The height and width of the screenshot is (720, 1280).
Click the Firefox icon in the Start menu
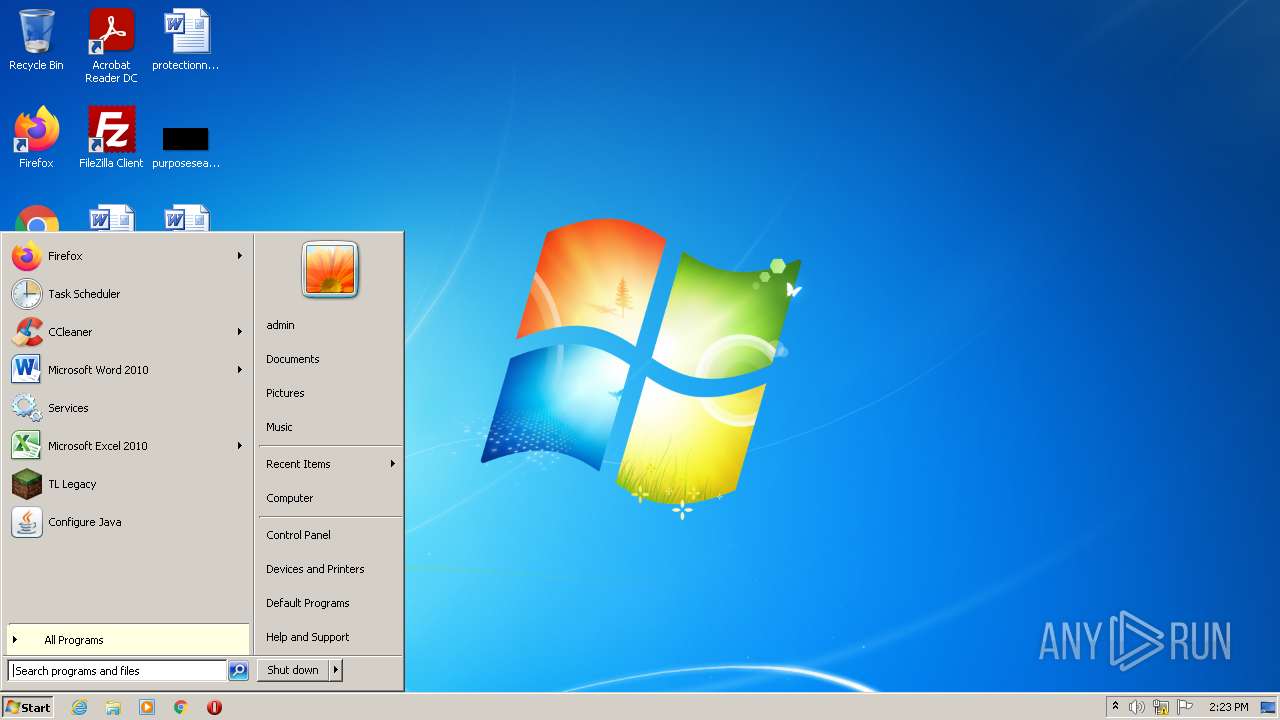pyautogui.click(x=27, y=256)
